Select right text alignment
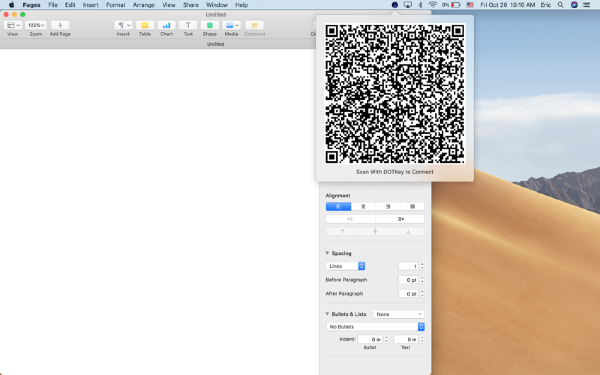 (x=388, y=207)
